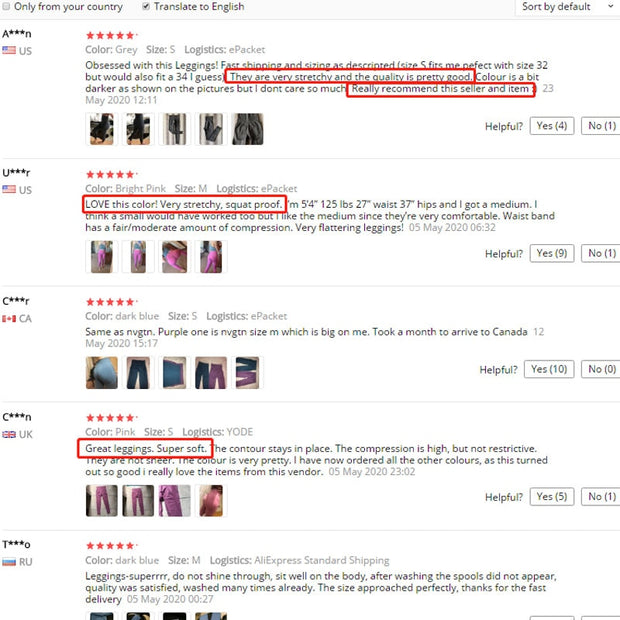The image size is (620, 620).
Task: Vote Yes (5) on C***n's UK review
Action: coord(552,497)
